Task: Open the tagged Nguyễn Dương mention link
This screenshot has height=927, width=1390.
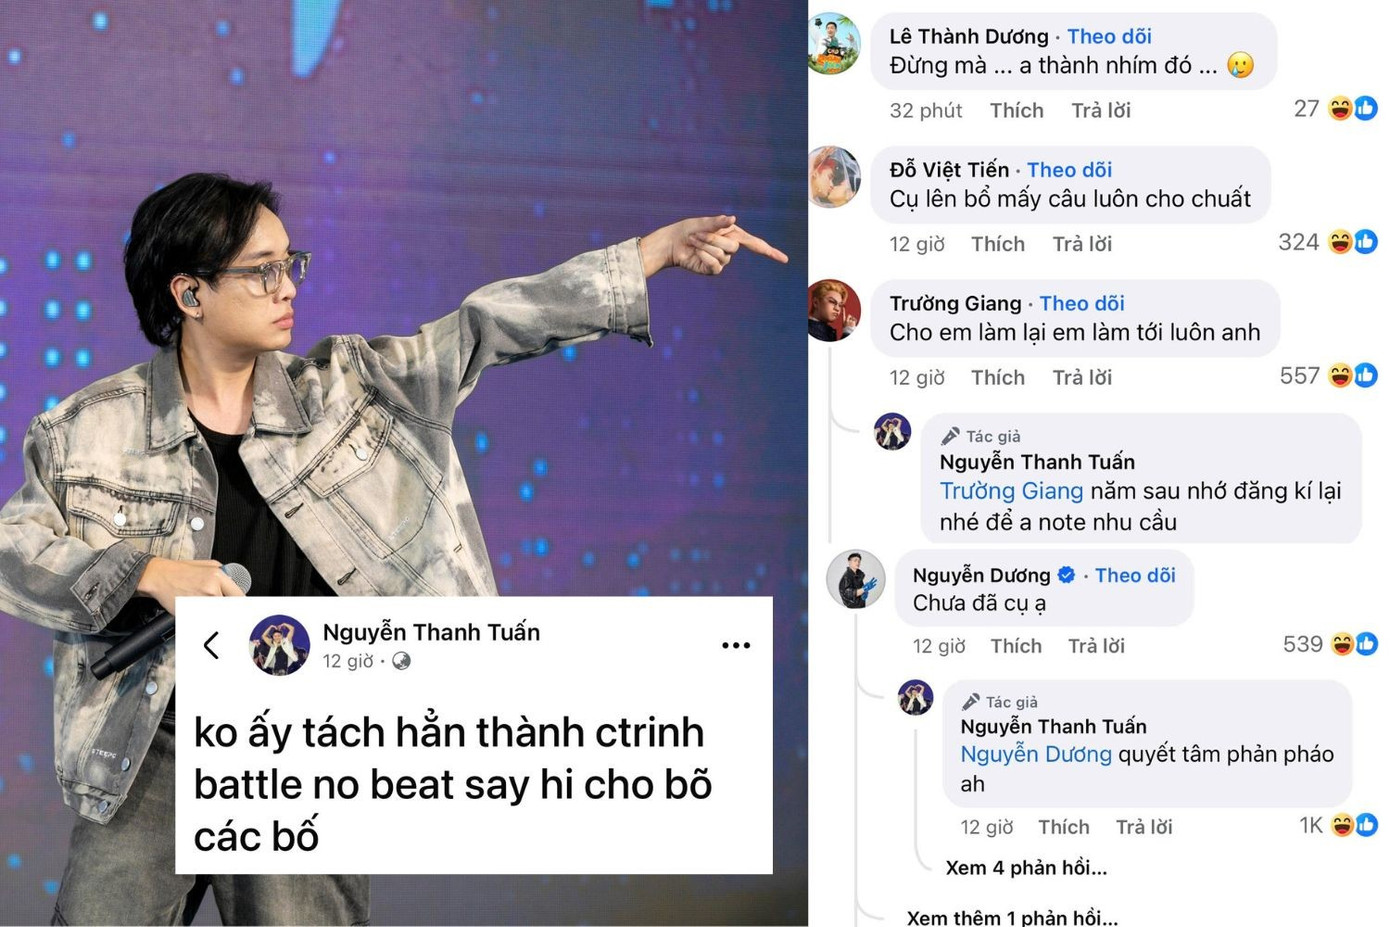Action: point(1036,754)
